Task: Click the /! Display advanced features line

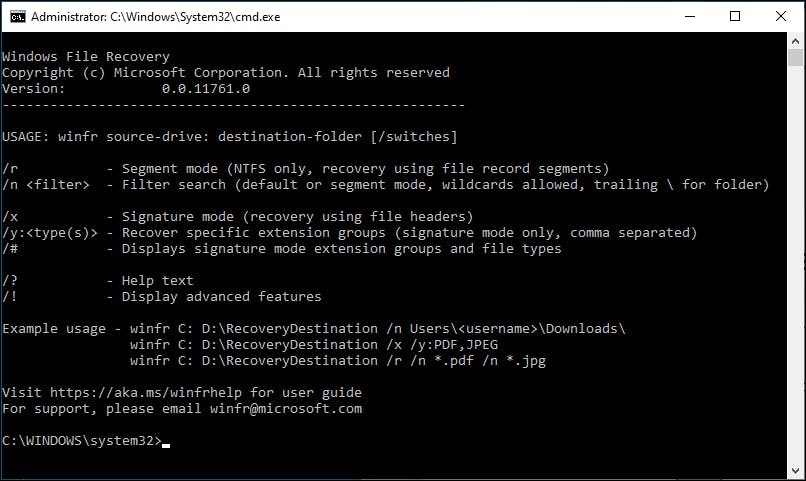Action: click(x=161, y=297)
